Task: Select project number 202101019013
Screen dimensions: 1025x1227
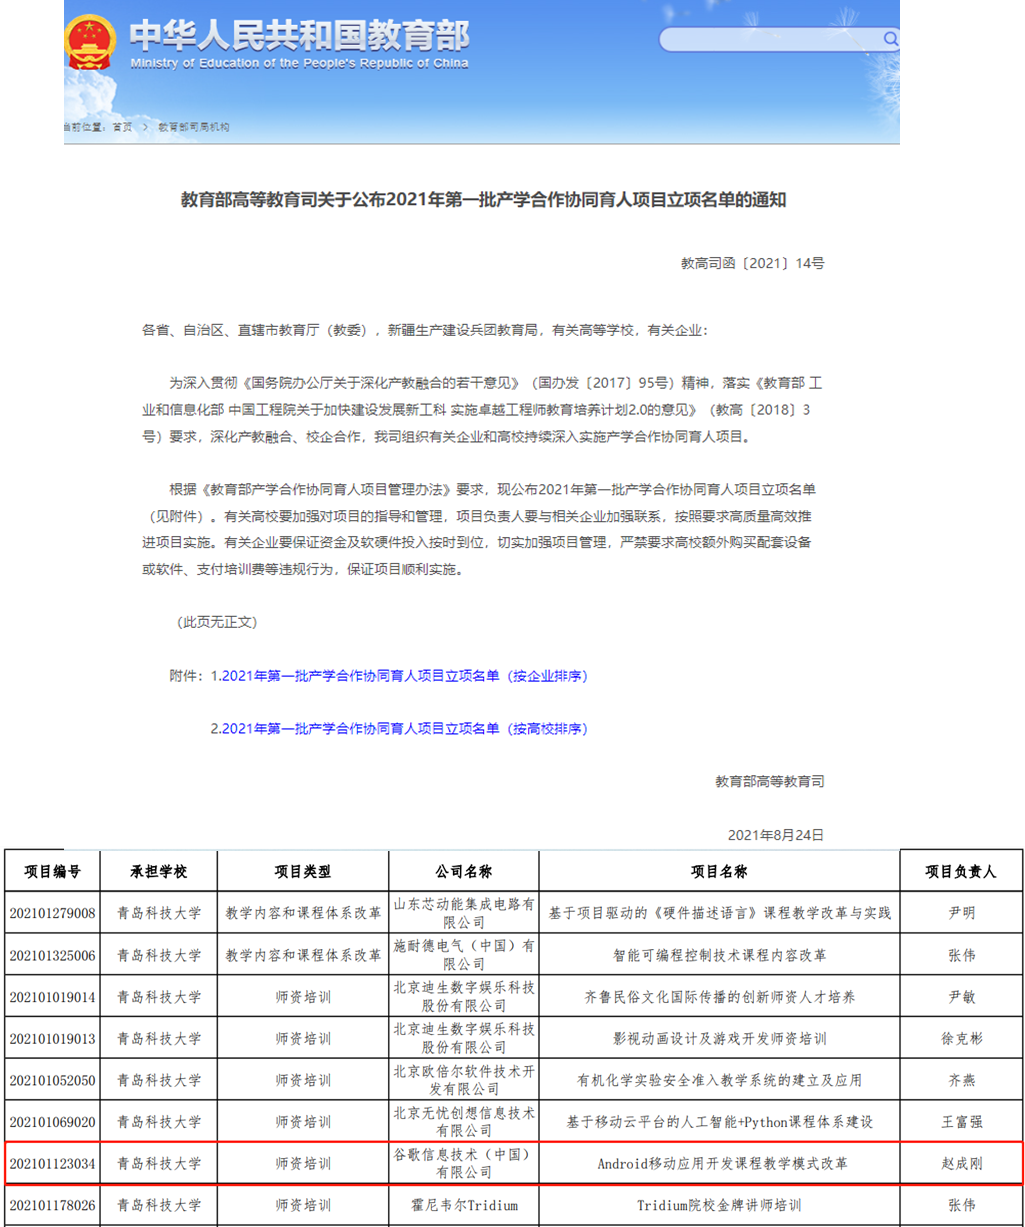Action: click(53, 1039)
